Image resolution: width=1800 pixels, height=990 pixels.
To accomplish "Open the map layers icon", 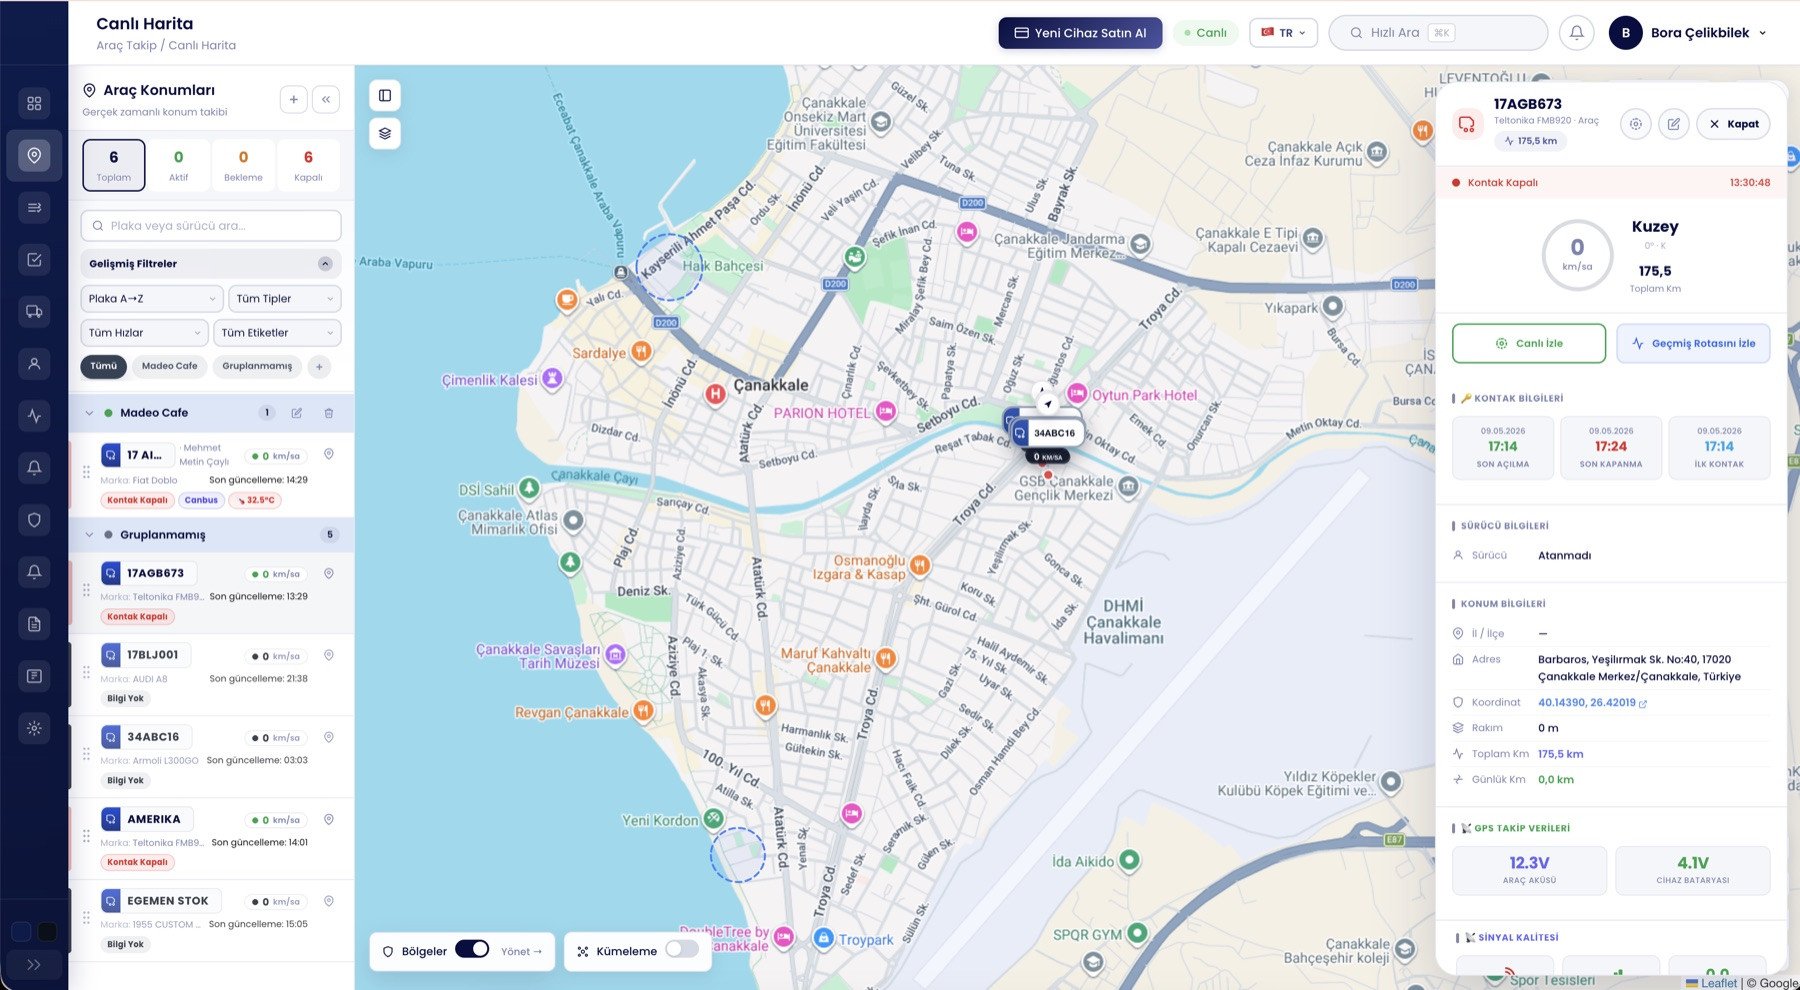I will [385, 133].
